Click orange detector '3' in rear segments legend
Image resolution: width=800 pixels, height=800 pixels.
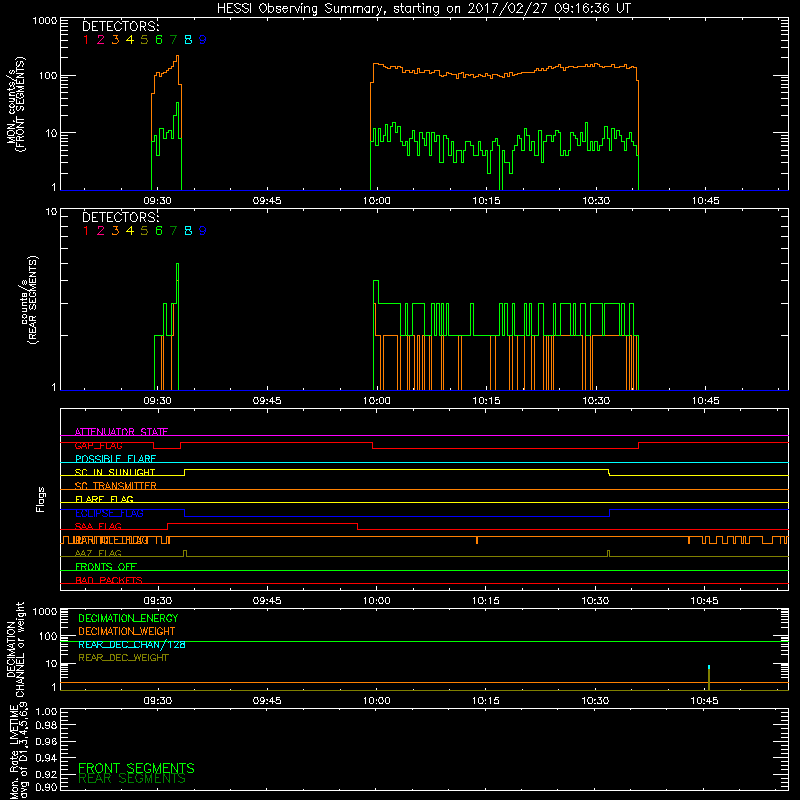[x=115, y=231]
